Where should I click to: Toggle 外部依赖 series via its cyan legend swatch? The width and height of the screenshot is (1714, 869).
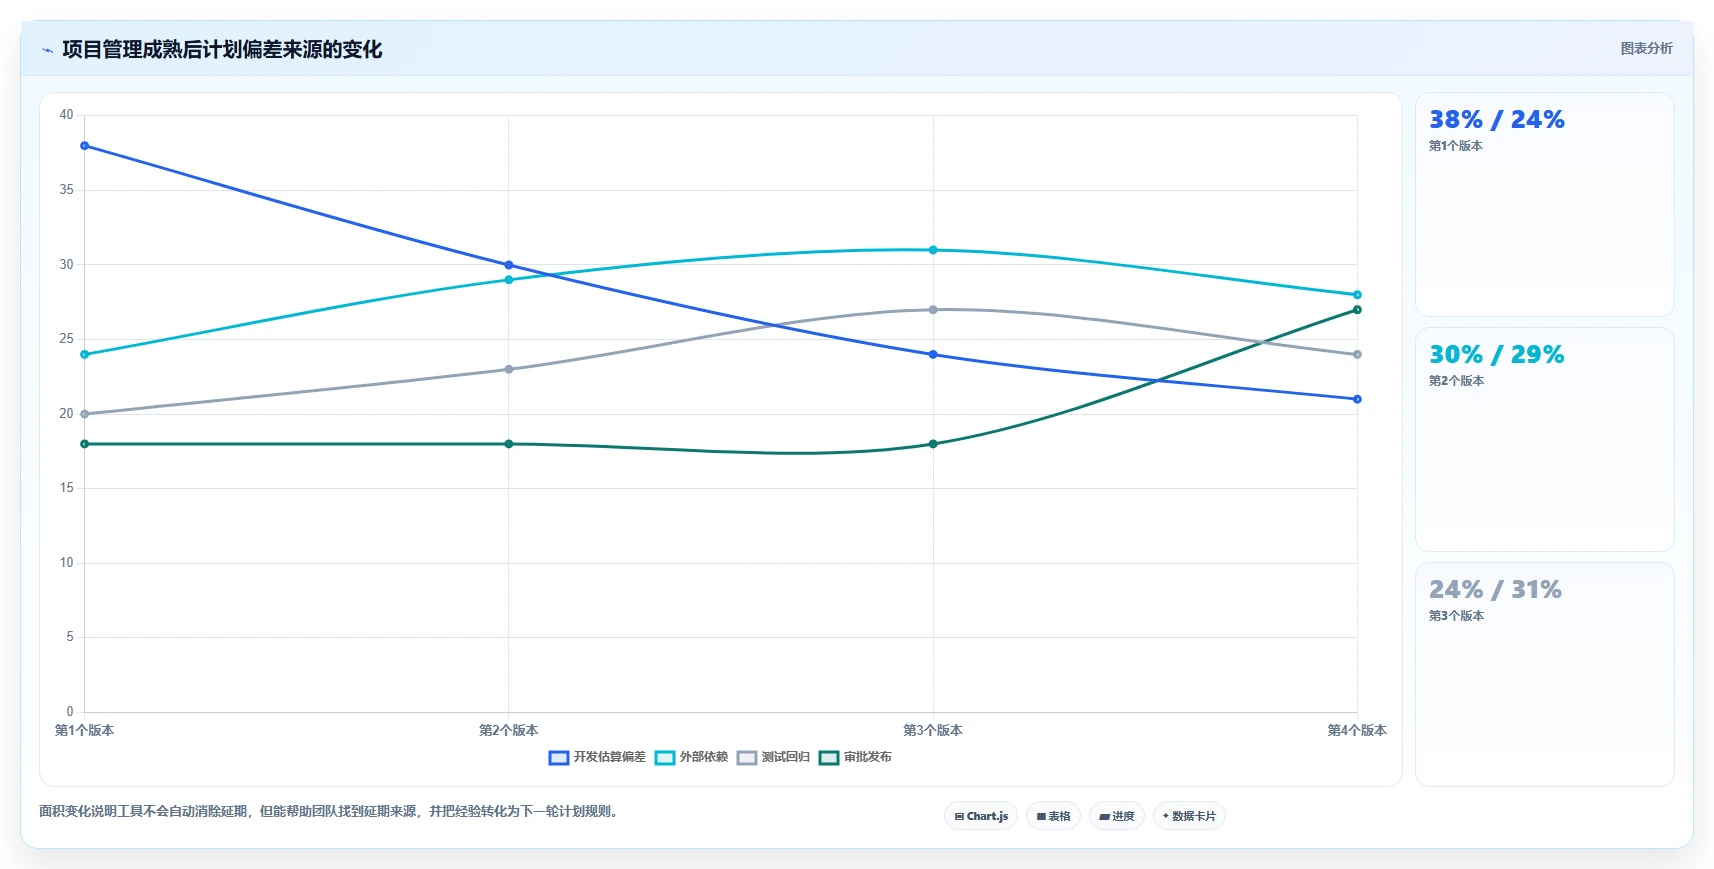[x=665, y=758]
